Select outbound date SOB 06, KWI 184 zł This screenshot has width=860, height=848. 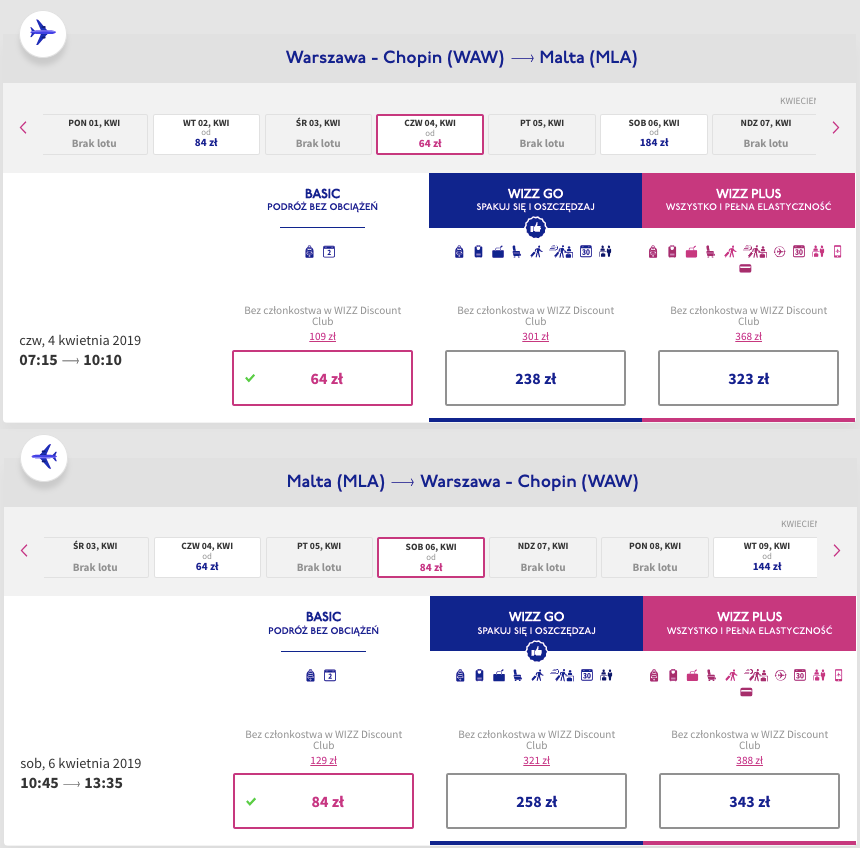pos(654,134)
